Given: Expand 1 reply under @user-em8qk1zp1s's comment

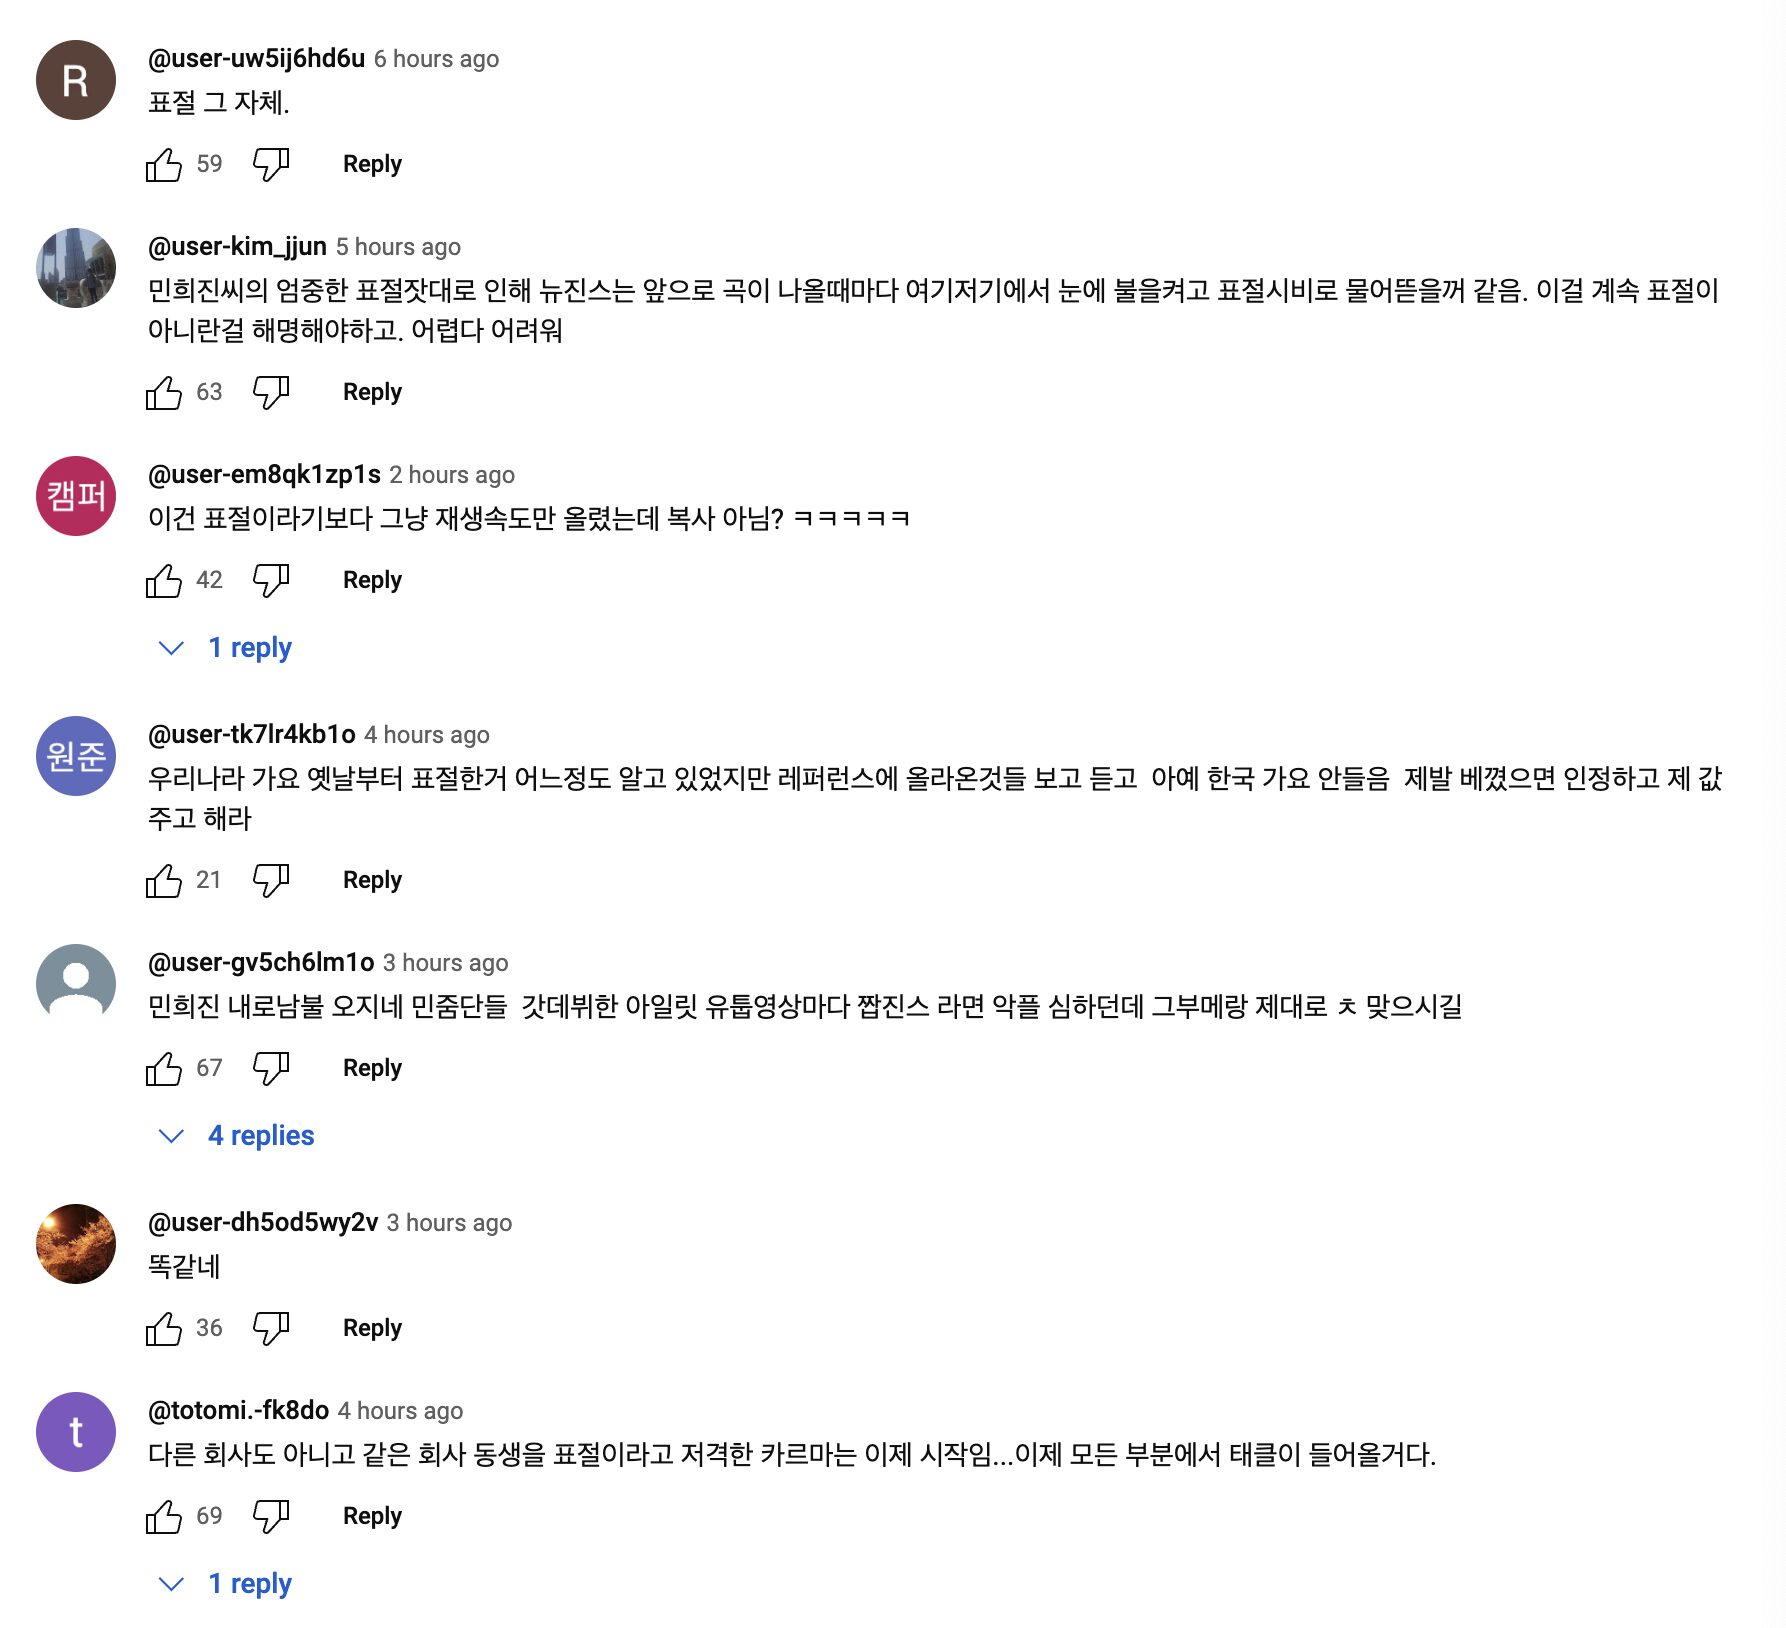Looking at the screenshot, I should click(x=249, y=648).
